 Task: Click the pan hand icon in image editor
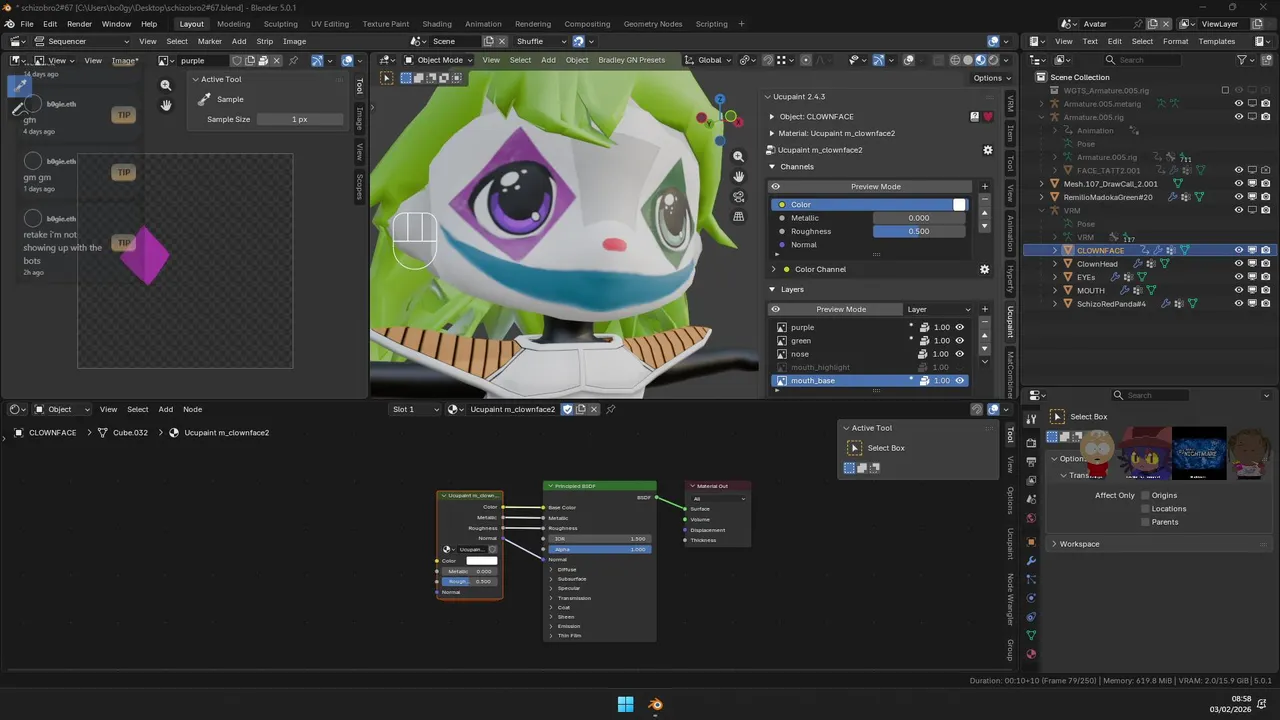pos(166,105)
